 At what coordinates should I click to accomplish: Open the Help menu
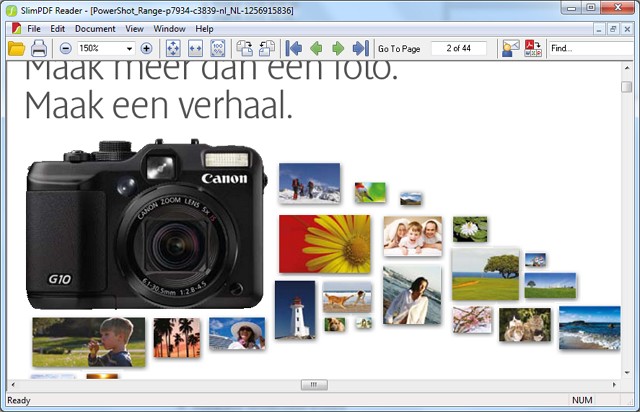[204, 29]
